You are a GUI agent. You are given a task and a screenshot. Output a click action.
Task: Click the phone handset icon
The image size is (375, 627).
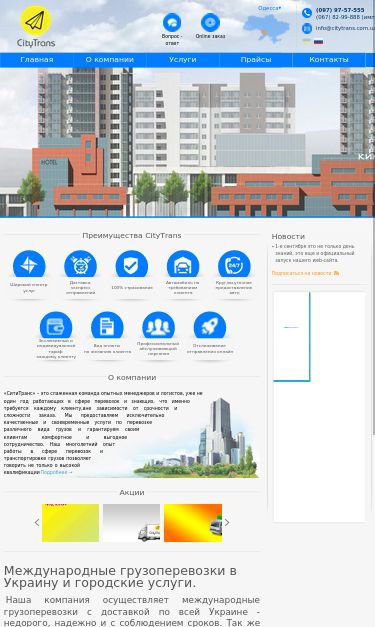pos(307,13)
